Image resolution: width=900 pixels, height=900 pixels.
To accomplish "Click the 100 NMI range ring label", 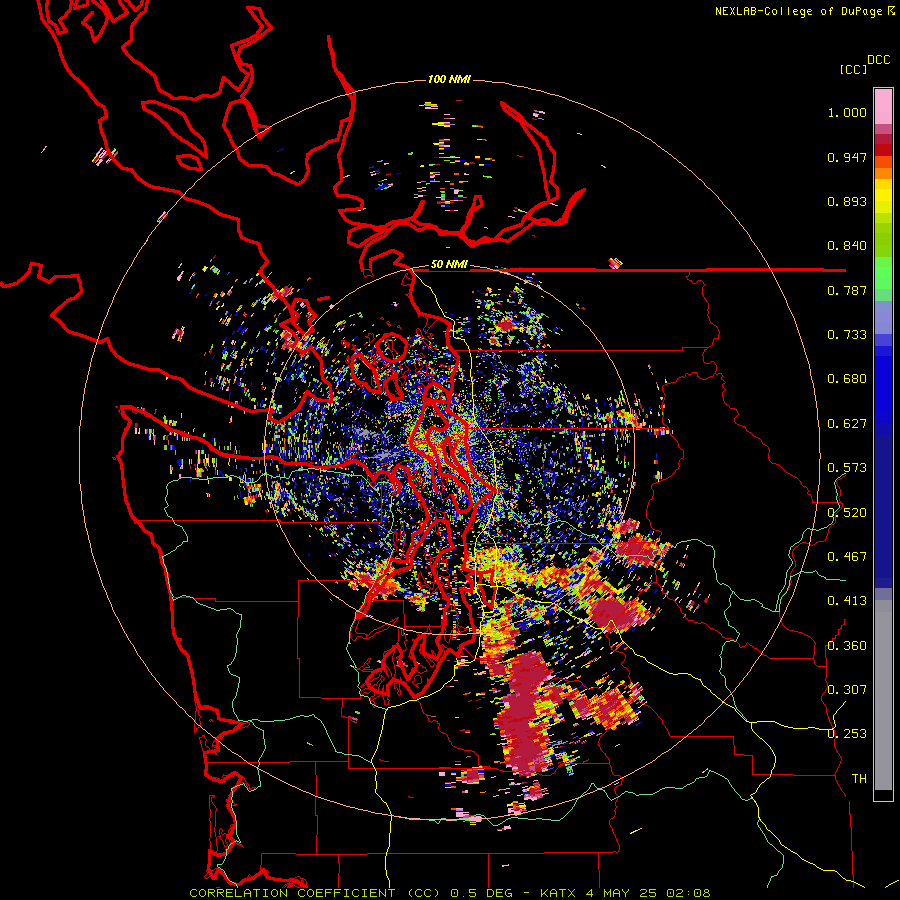I will pyautogui.click(x=449, y=79).
